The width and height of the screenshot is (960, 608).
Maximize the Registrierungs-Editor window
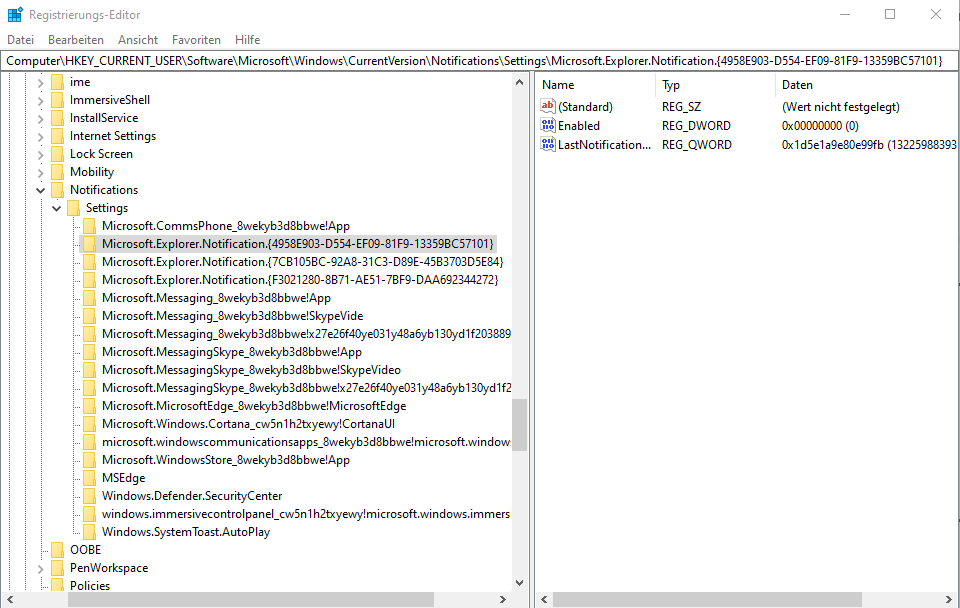tap(890, 14)
